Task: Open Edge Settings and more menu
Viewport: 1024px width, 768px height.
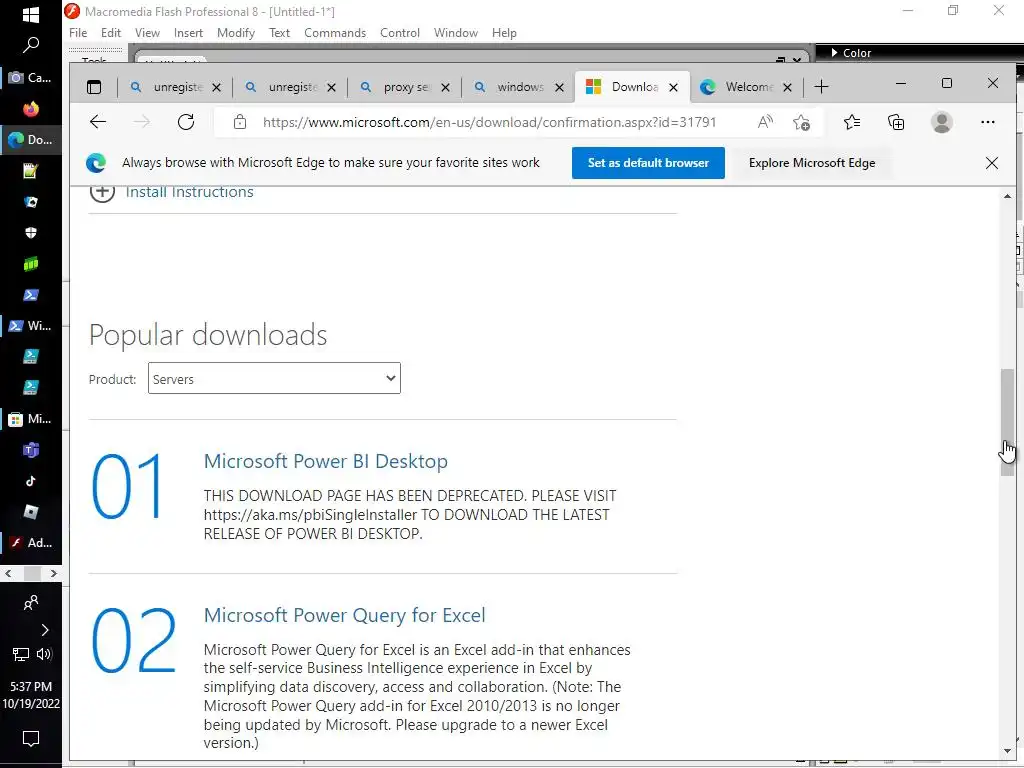Action: [987, 122]
